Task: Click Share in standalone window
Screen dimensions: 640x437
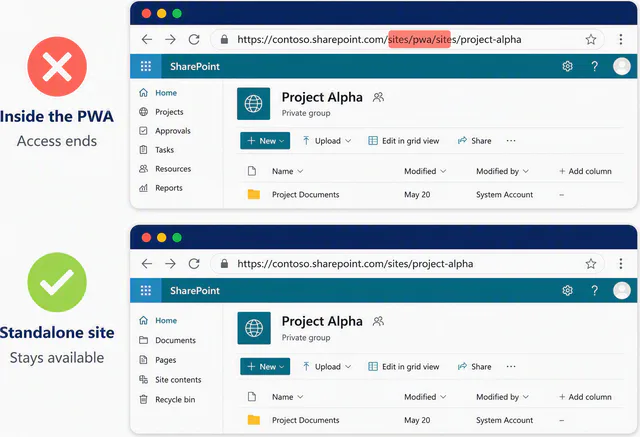Action: 474,366
